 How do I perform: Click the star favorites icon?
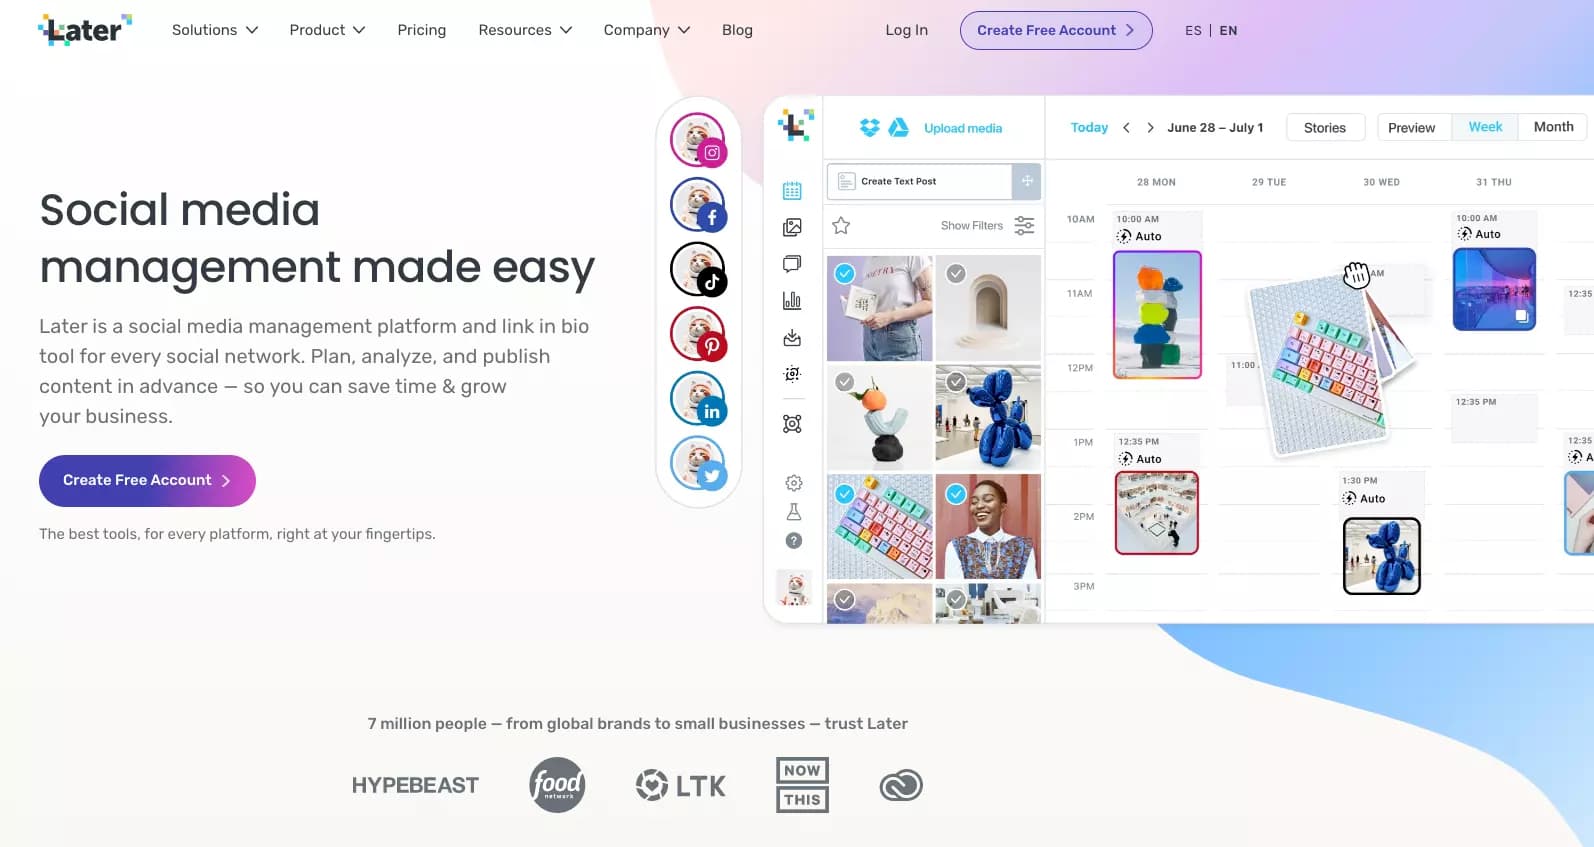pos(841,226)
